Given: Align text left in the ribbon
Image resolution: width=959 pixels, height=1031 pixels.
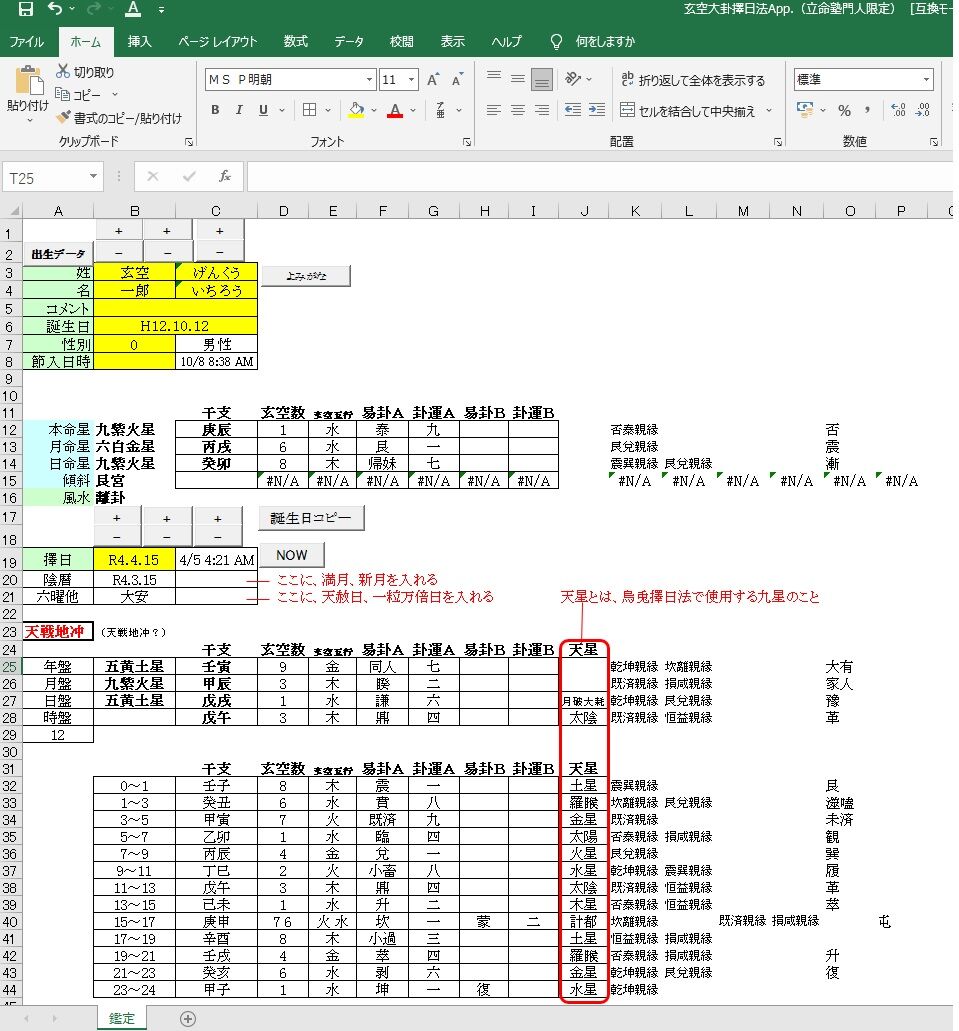Looking at the screenshot, I should pos(494,110).
